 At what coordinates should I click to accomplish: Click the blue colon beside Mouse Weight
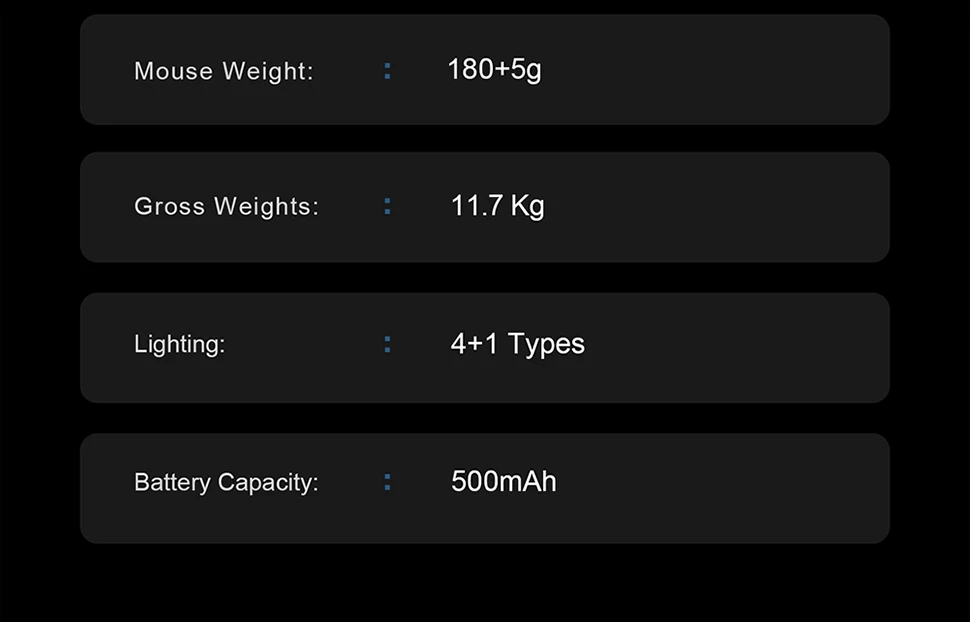coord(387,71)
